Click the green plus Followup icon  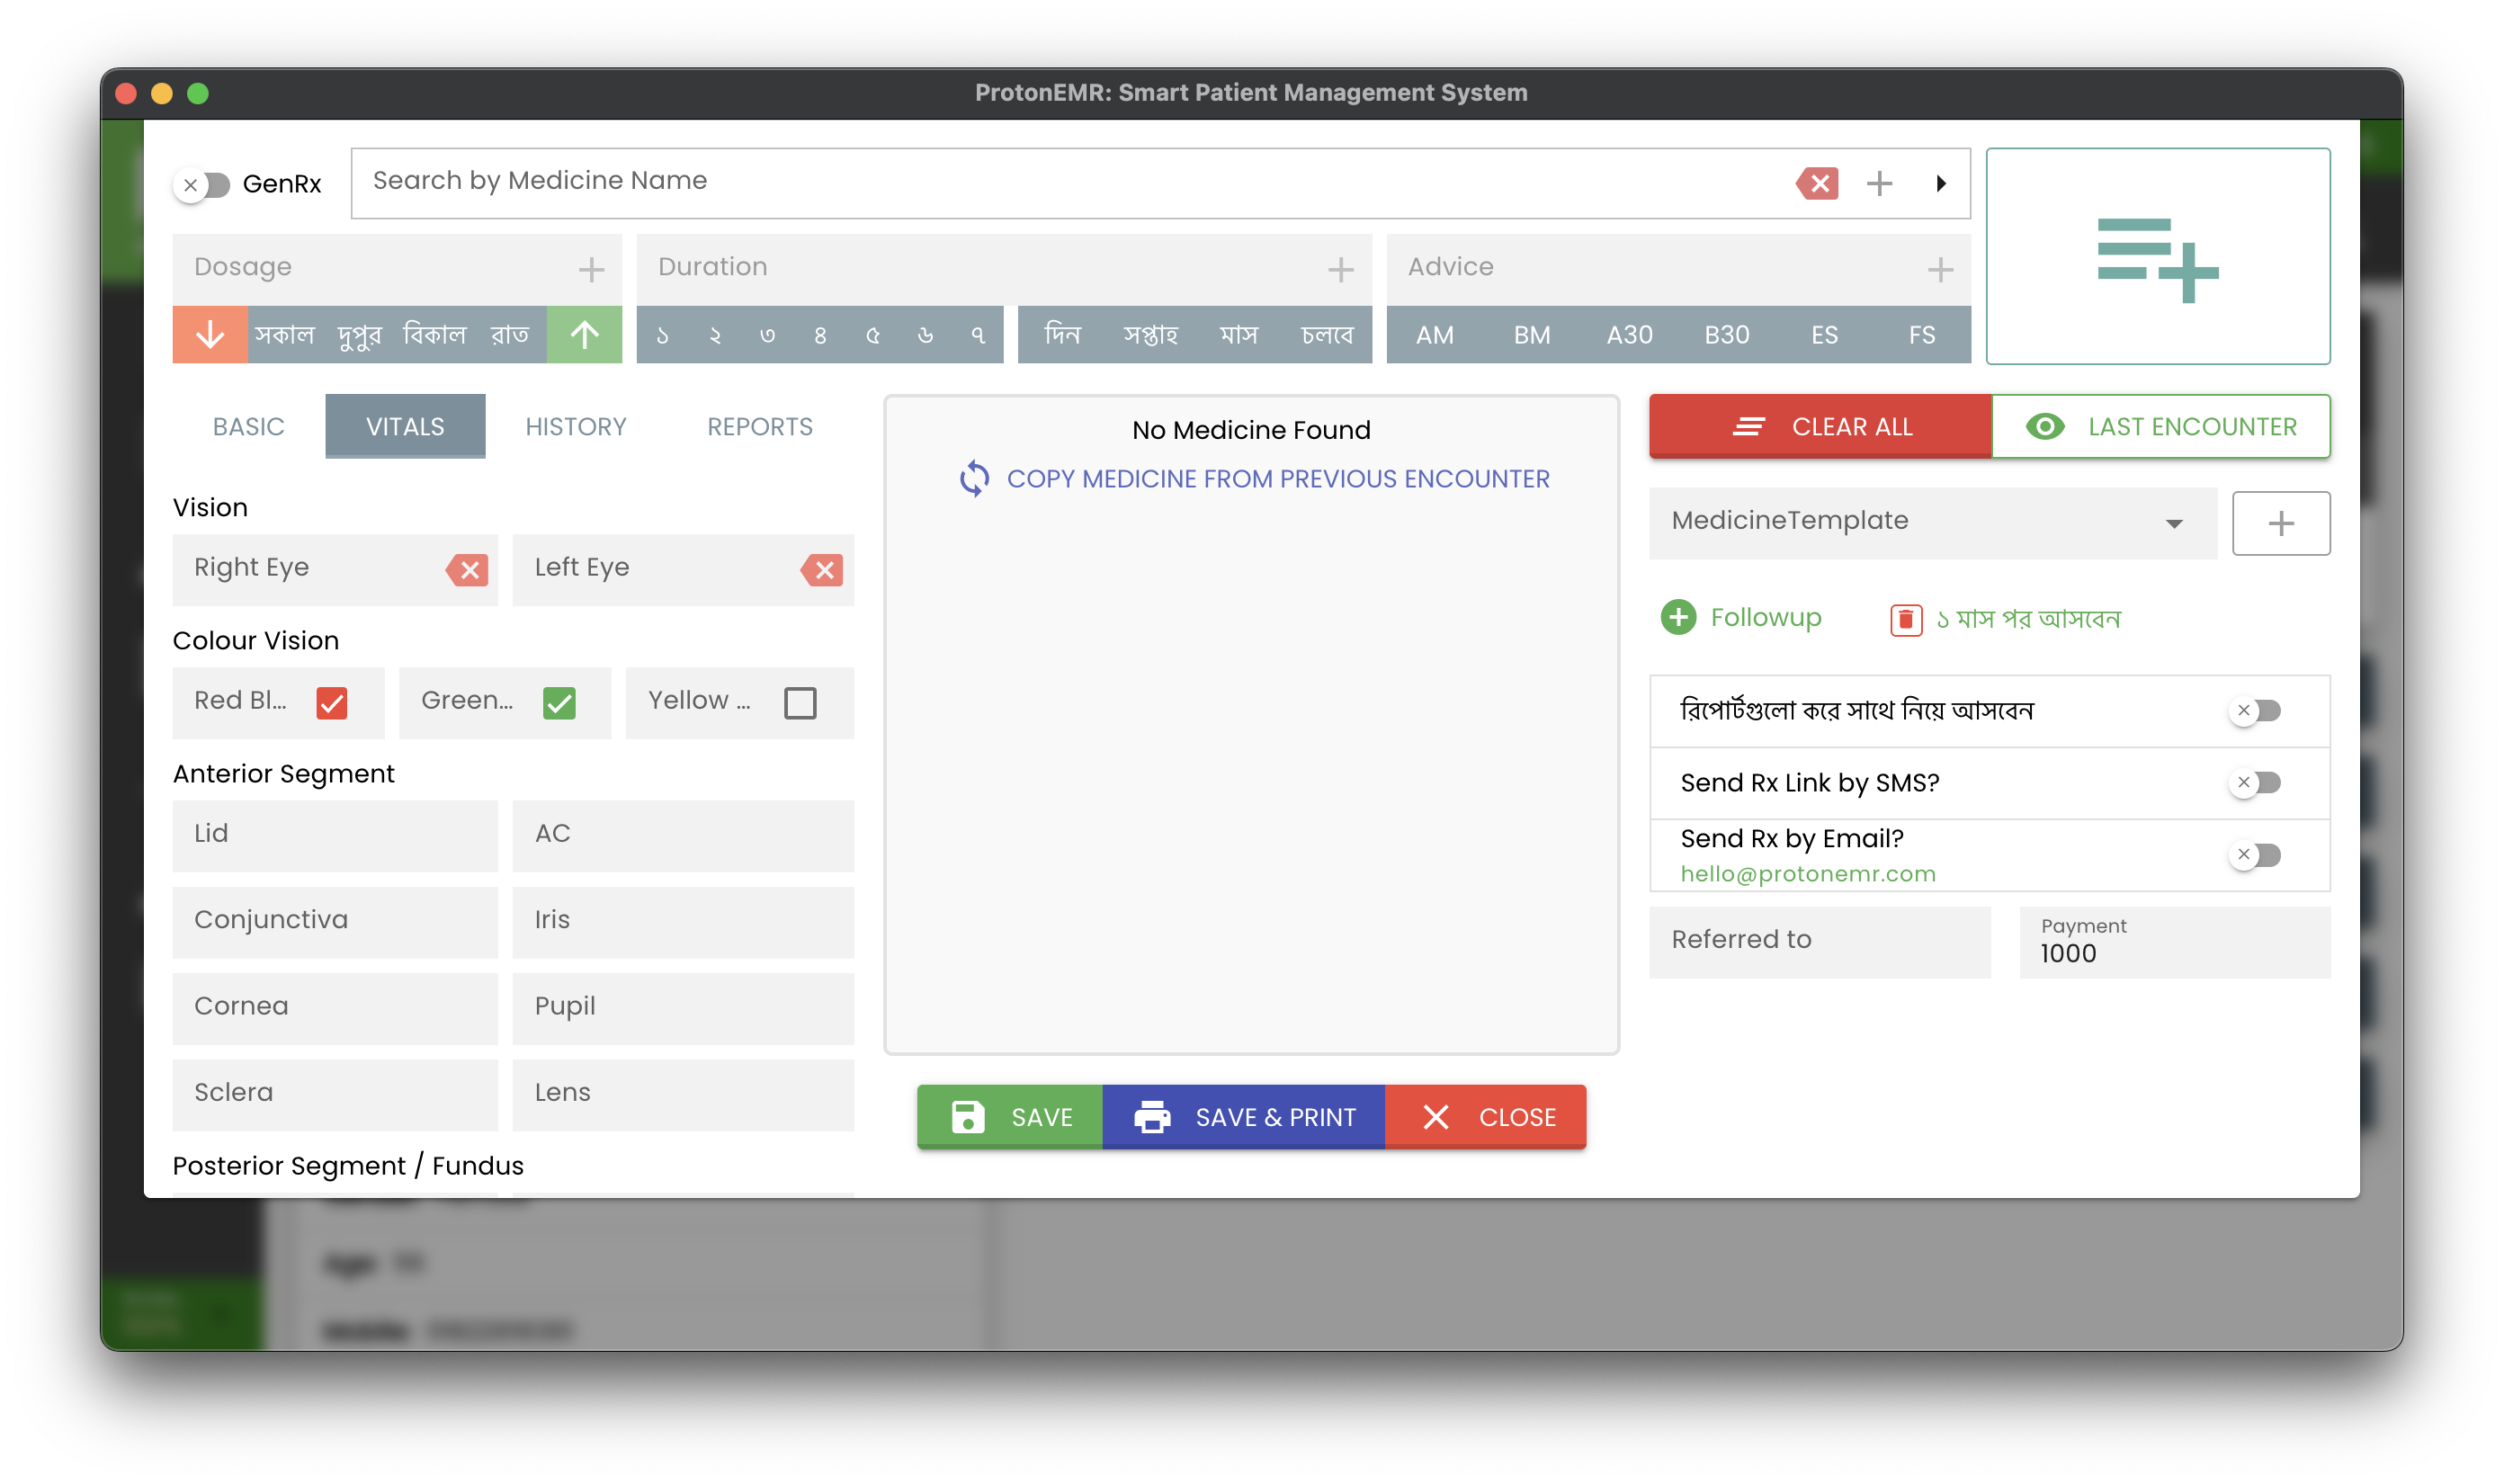point(1678,617)
